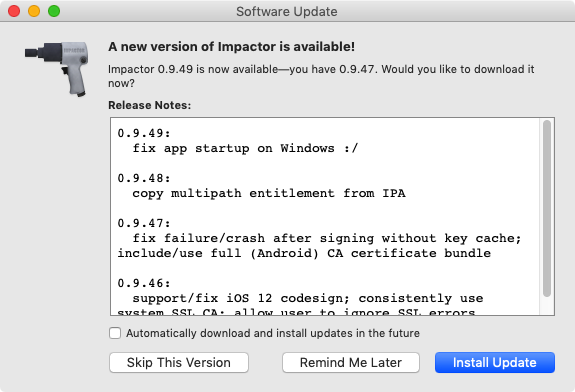The height and width of the screenshot is (392, 575).
Task: Click the release notes scrollbar thumb
Action: [547, 208]
